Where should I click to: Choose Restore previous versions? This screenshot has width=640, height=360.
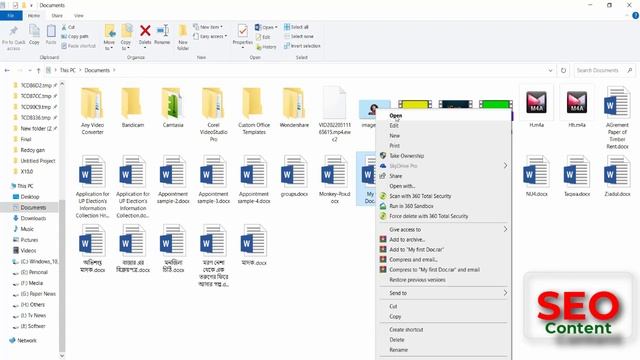point(443,280)
